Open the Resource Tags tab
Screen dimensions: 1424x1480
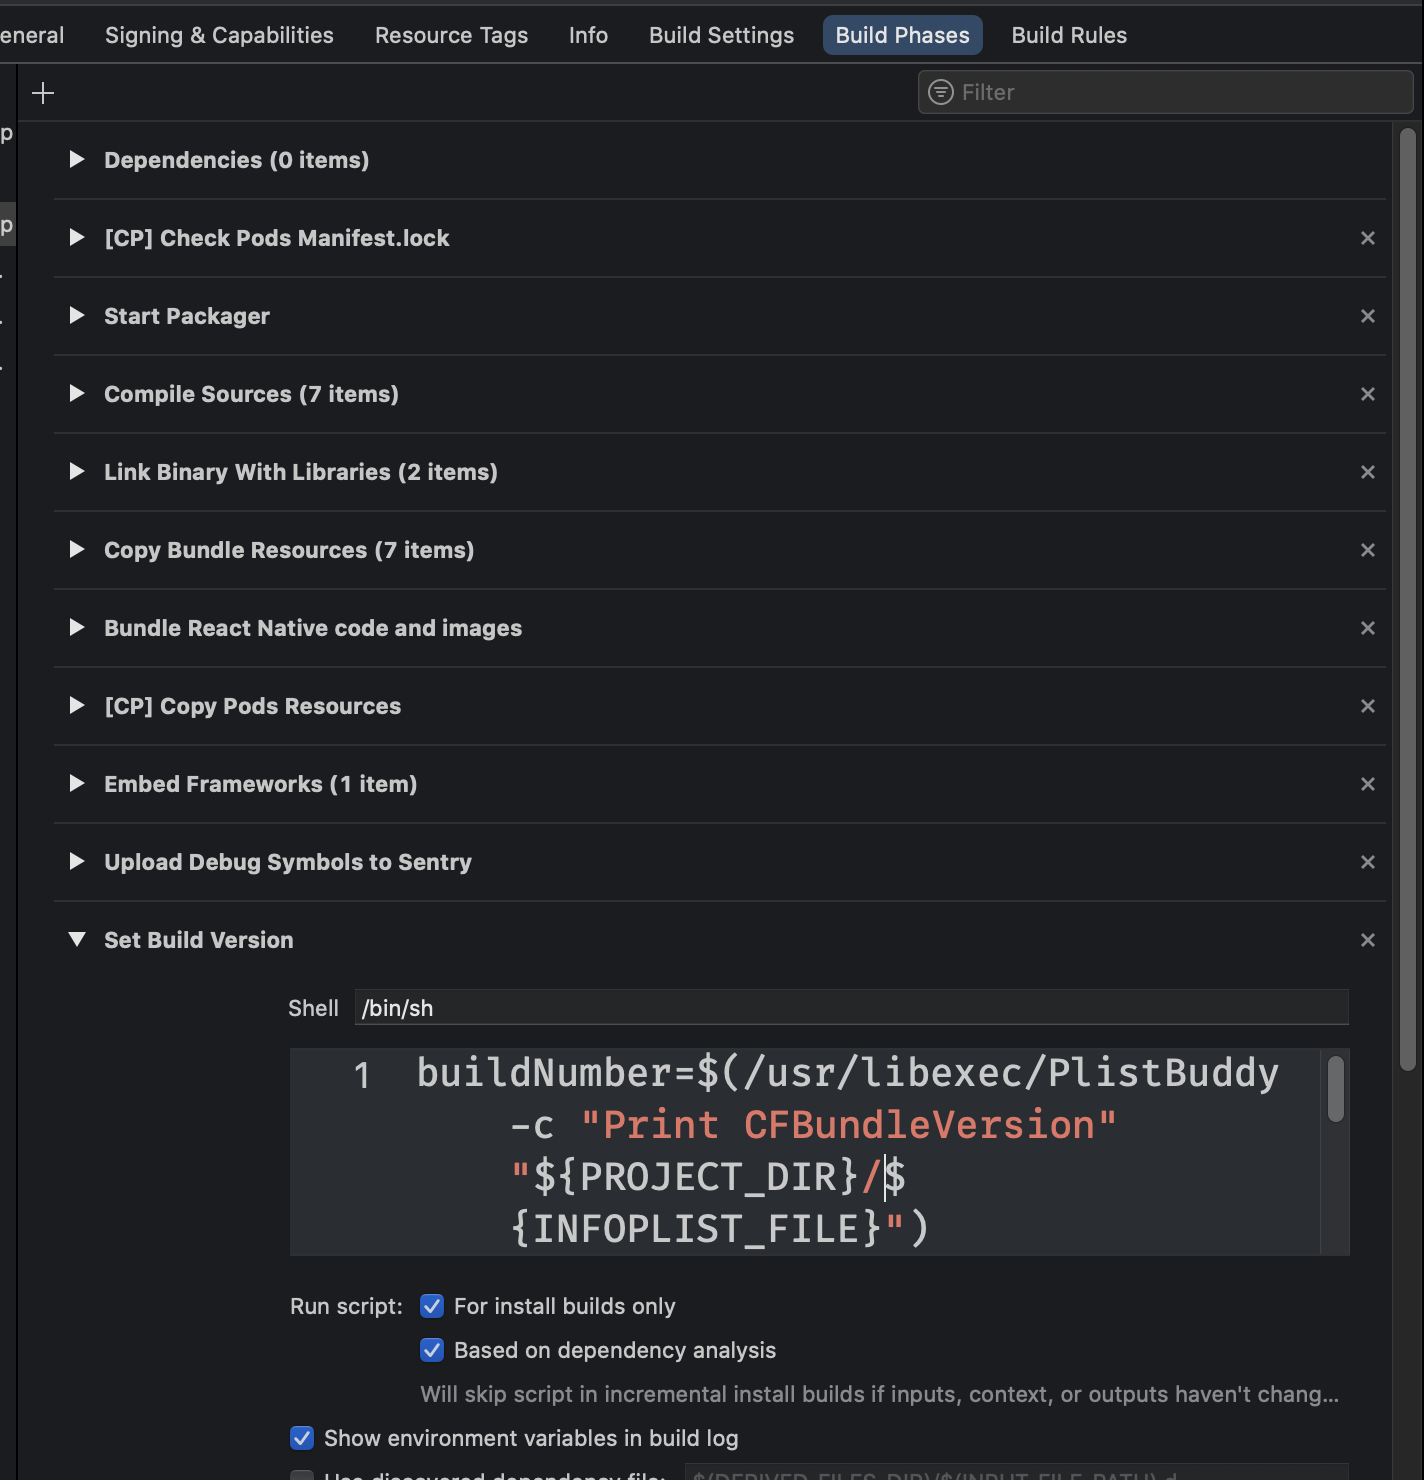[x=451, y=35]
